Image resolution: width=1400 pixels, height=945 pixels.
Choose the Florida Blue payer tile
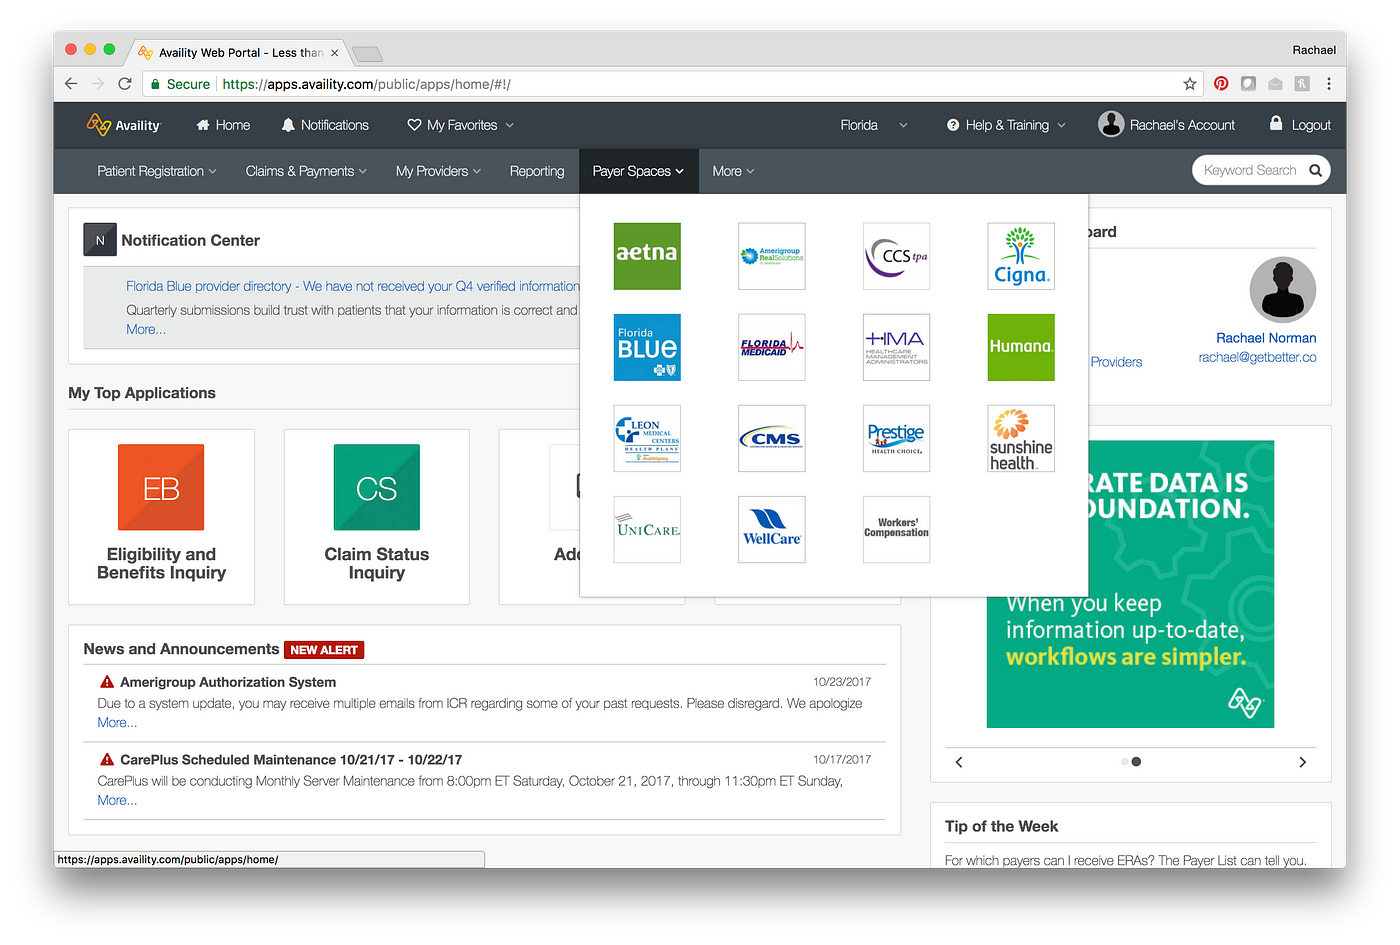tap(647, 347)
